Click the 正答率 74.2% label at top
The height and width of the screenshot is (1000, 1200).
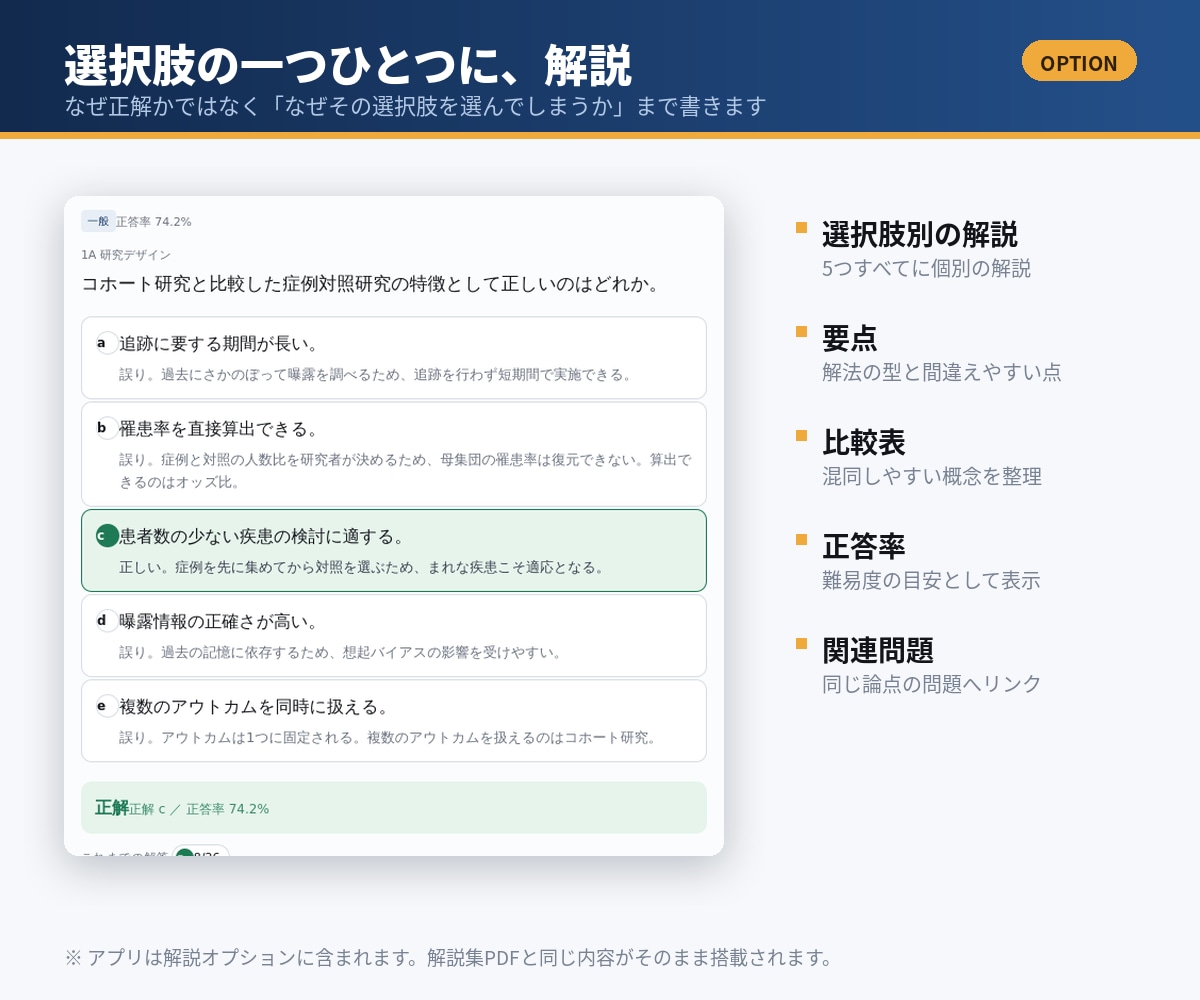pyautogui.click(x=154, y=222)
